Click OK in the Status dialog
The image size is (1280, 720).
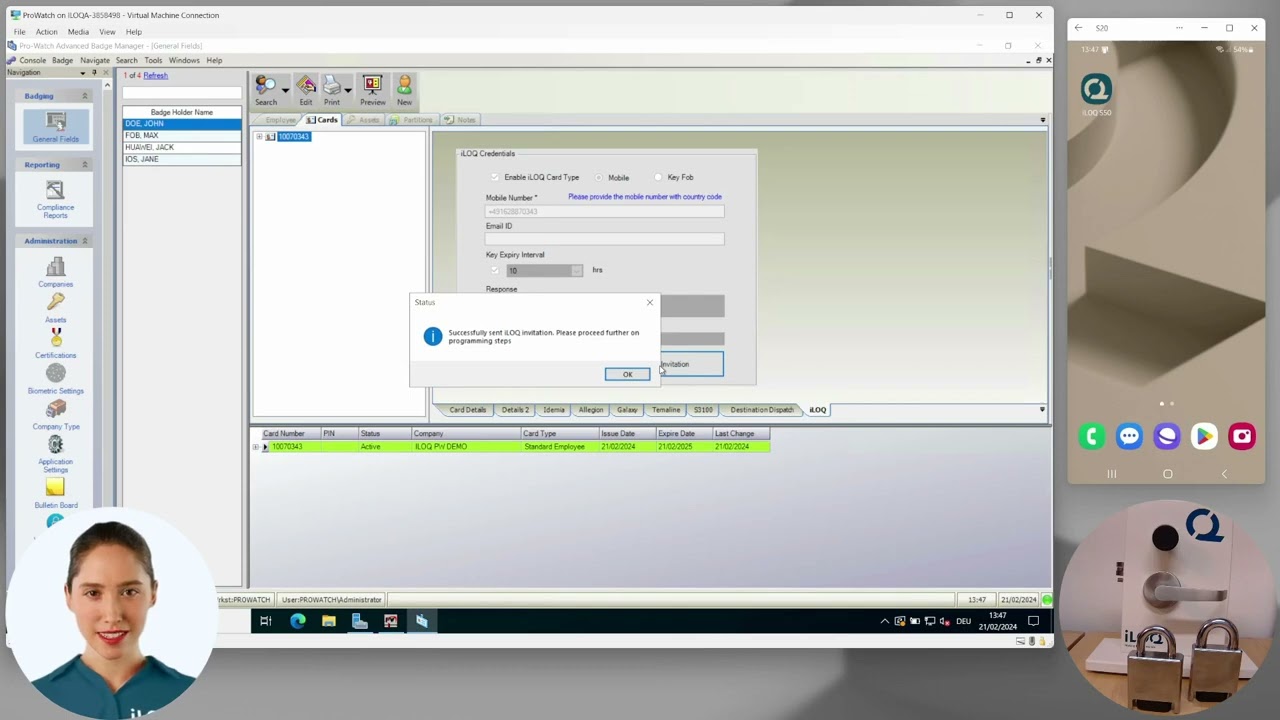(x=627, y=374)
